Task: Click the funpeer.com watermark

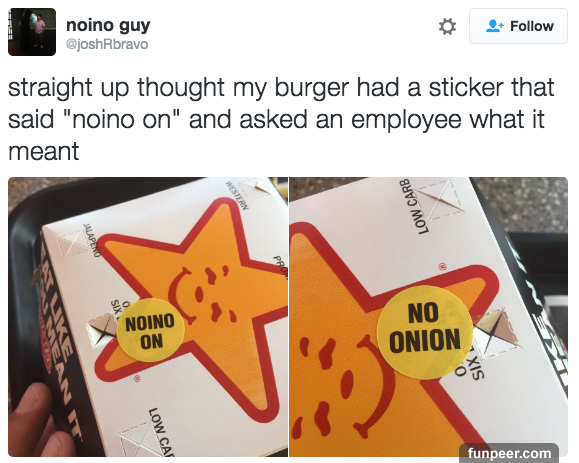Action: coord(509,453)
